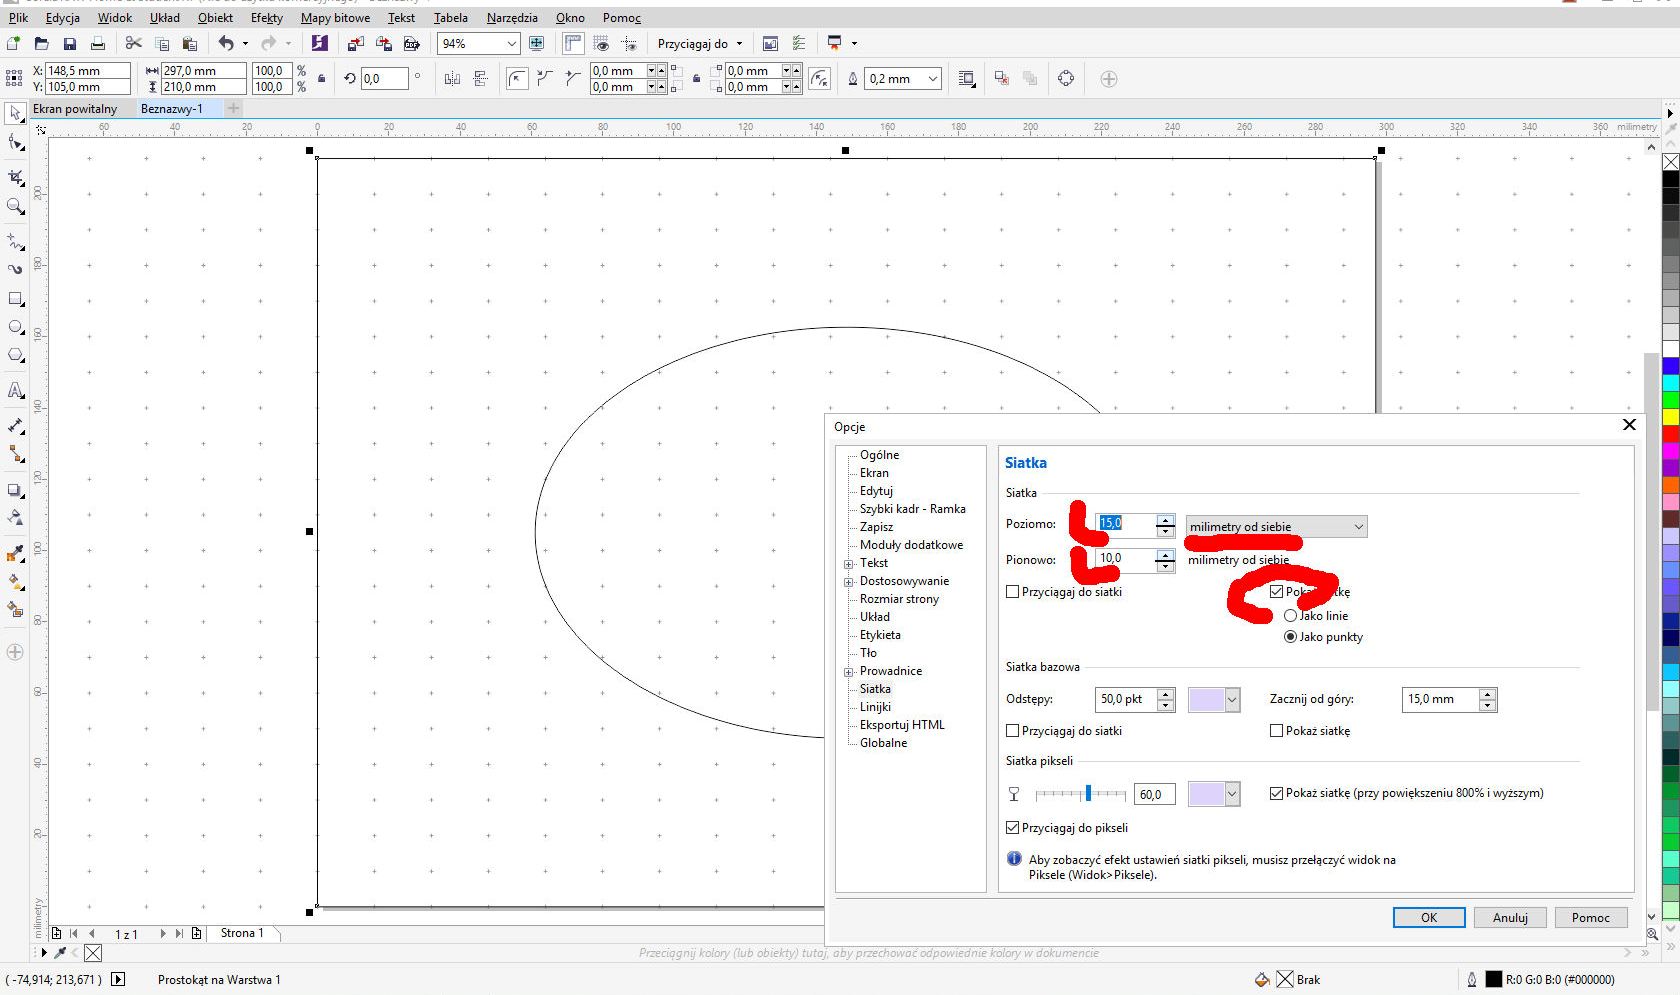Open the 'Efekty' menu
Image resolution: width=1680 pixels, height=995 pixels.
266,18
